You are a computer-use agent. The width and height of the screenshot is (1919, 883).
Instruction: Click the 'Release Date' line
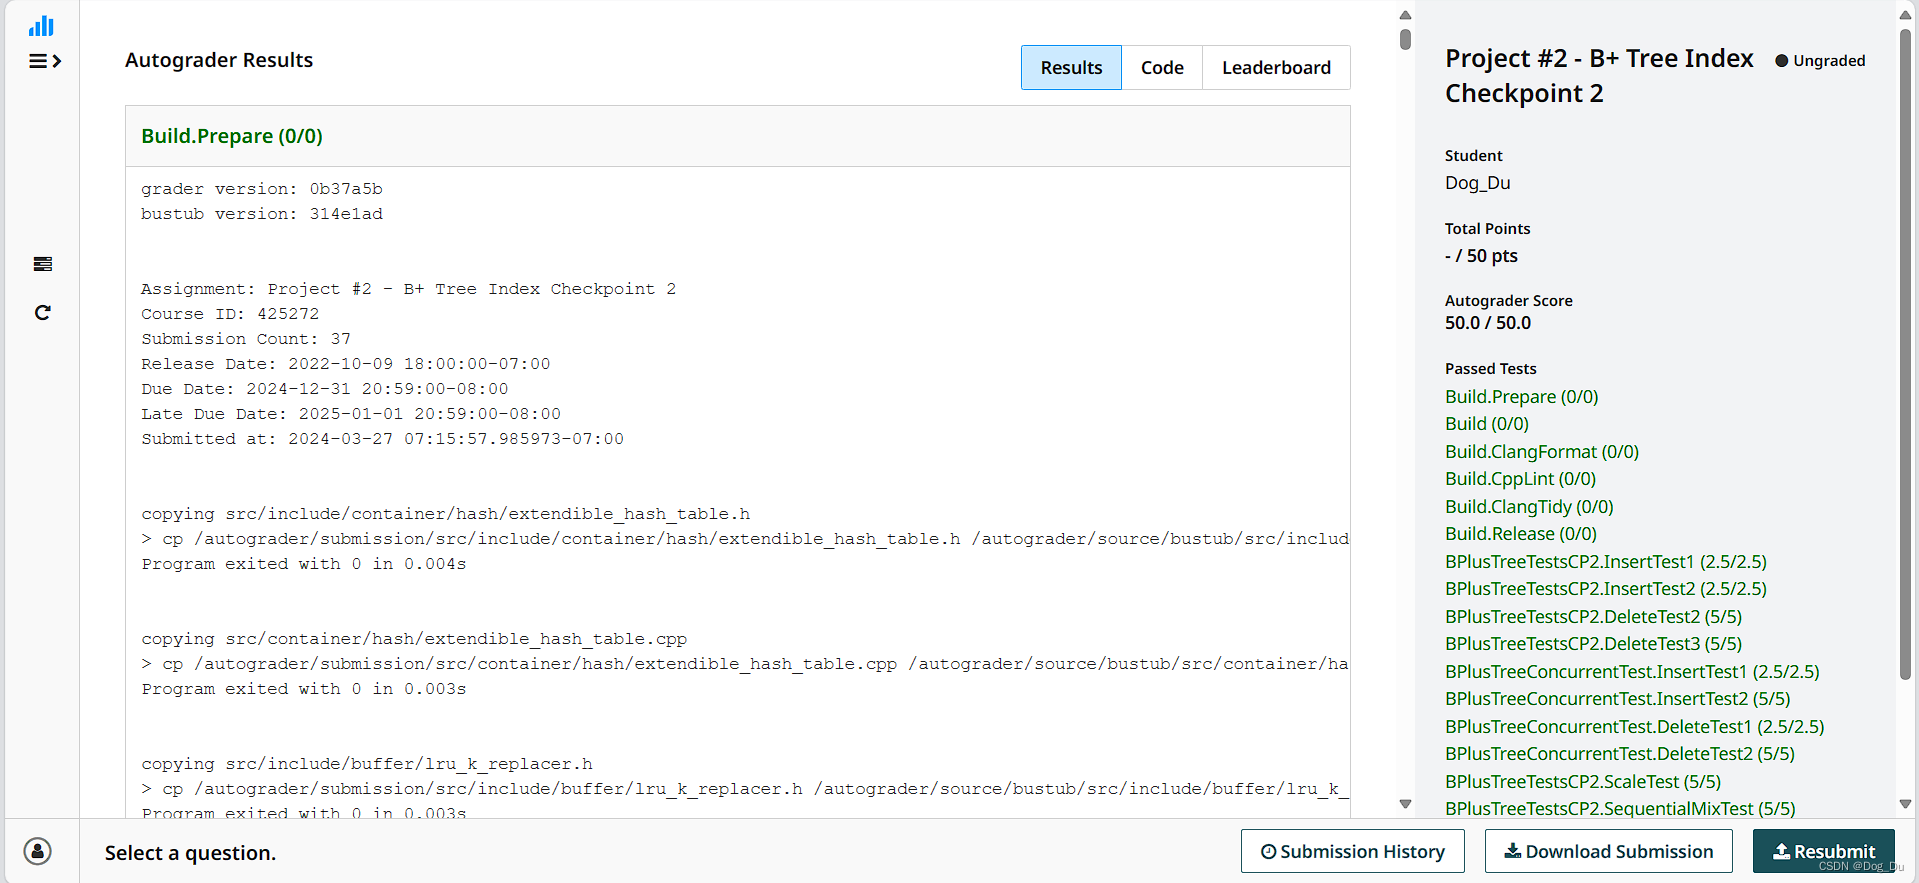coord(346,364)
